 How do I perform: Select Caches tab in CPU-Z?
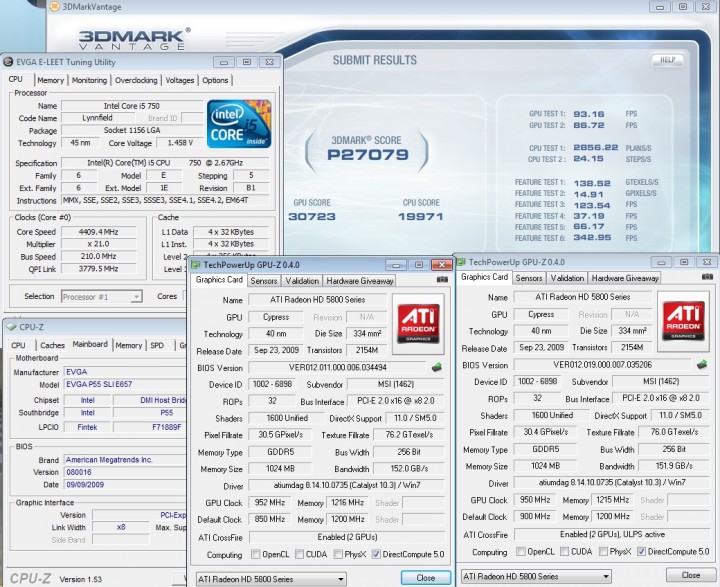[52, 345]
